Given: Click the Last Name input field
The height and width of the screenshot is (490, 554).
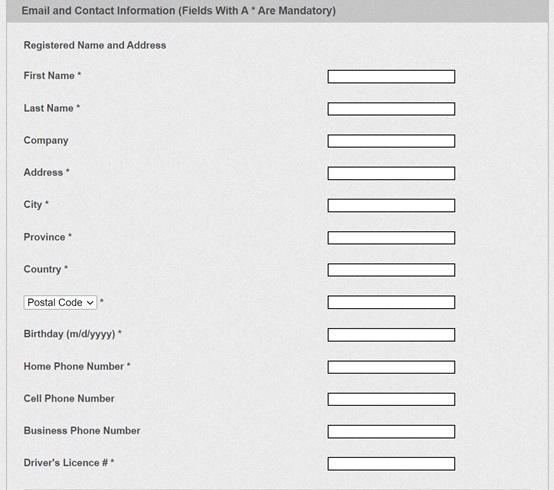Looking at the screenshot, I should 391,109.
